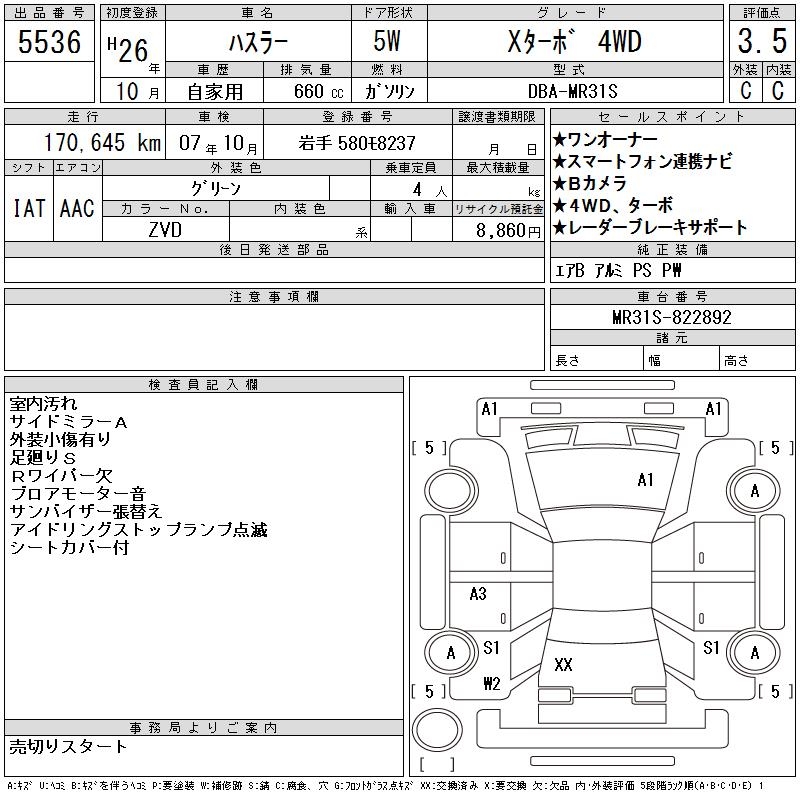Viewport: 800px width, 800px height.
Task: Select the first registration year H26
Action: pyautogui.click(x=128, y=49)
